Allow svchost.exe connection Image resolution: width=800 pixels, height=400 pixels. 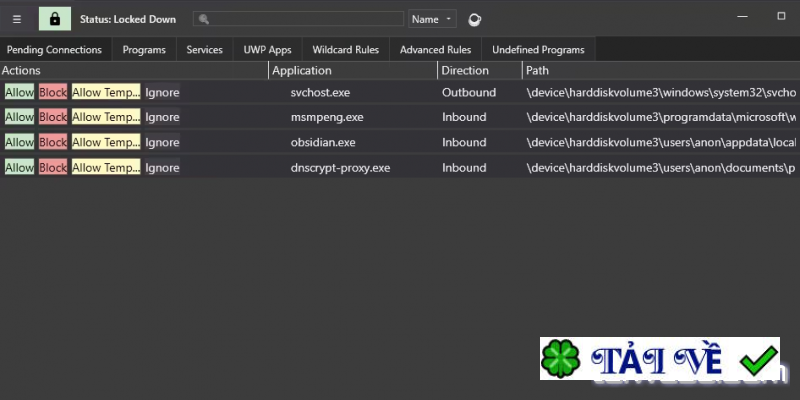[19, 92]
